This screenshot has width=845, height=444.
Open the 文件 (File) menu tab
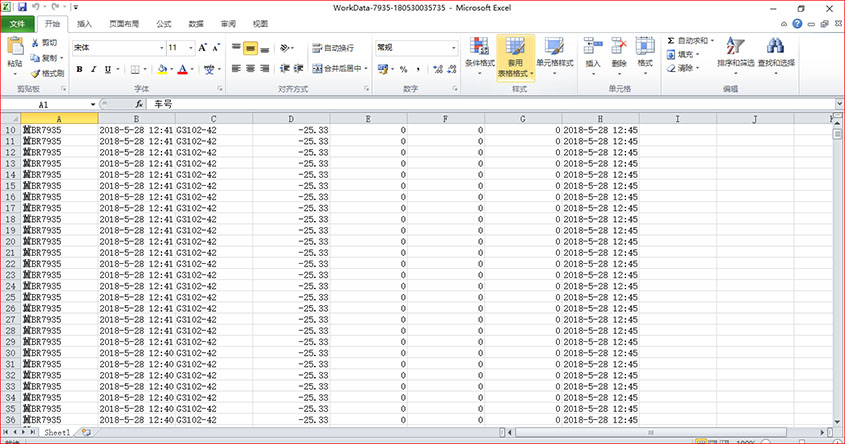click(18, 23)
